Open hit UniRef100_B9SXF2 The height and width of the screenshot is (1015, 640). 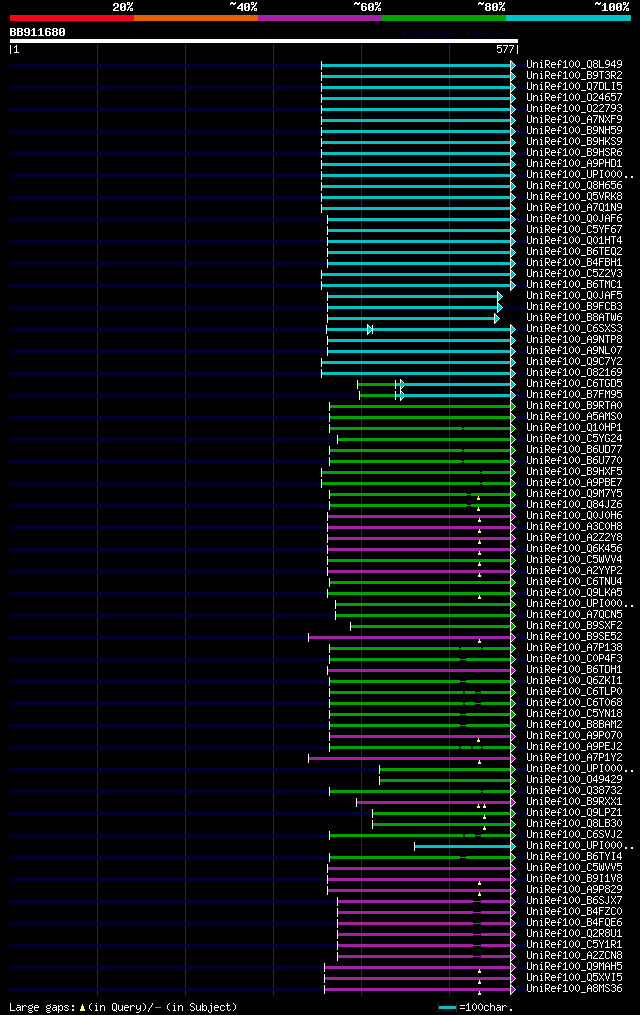coord(574,626)
